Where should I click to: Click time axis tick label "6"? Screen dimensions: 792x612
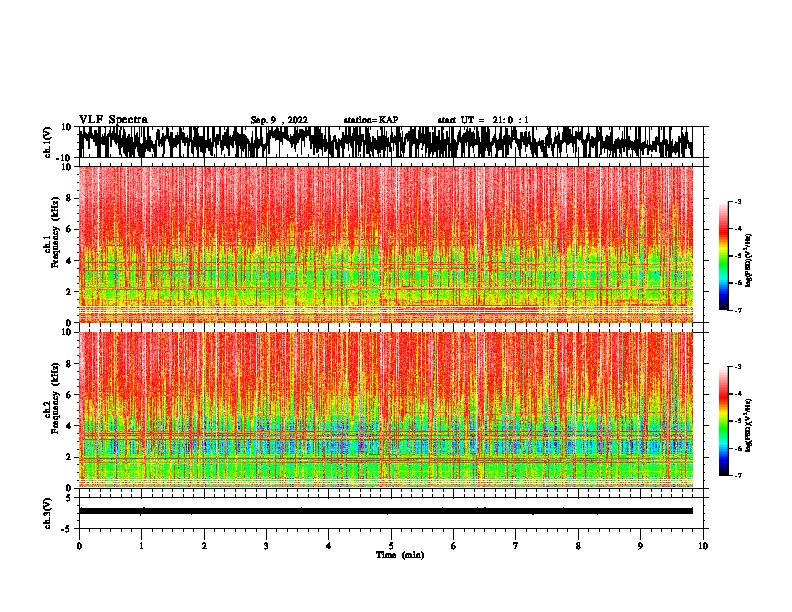(454, 546)
